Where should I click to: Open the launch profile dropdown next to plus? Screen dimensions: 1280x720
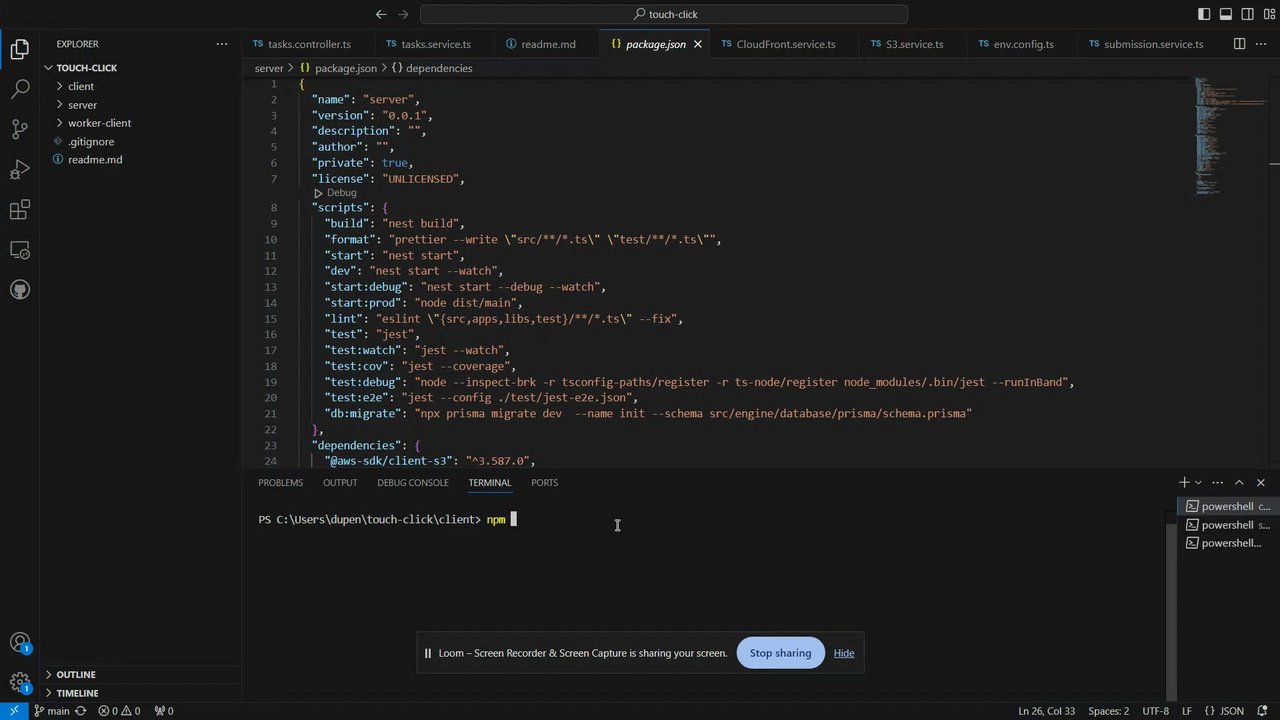tap(1198, 482)
